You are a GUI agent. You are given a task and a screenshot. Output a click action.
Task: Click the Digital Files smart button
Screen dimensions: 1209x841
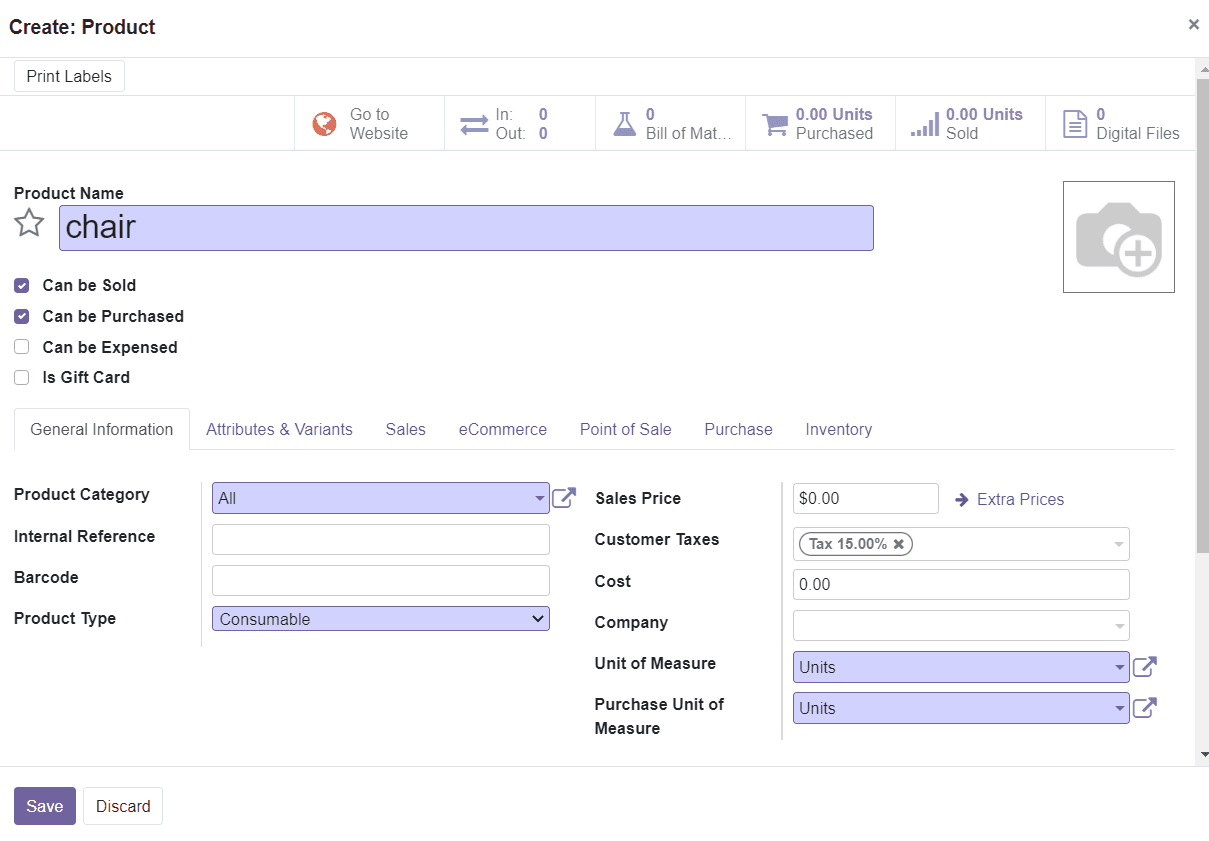coord(1119,123)
